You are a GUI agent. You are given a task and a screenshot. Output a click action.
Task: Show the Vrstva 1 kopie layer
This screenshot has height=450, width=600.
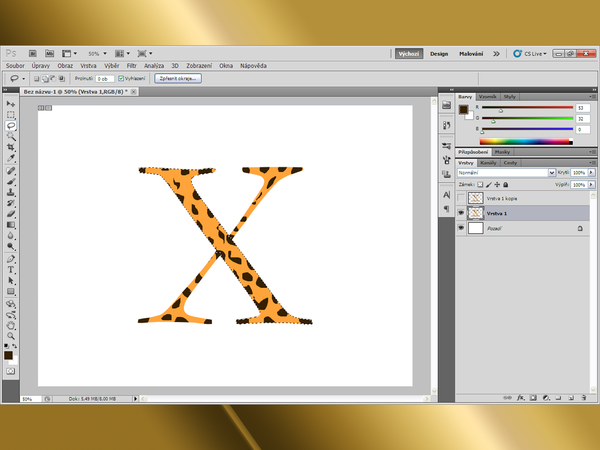tap(461, 198)
